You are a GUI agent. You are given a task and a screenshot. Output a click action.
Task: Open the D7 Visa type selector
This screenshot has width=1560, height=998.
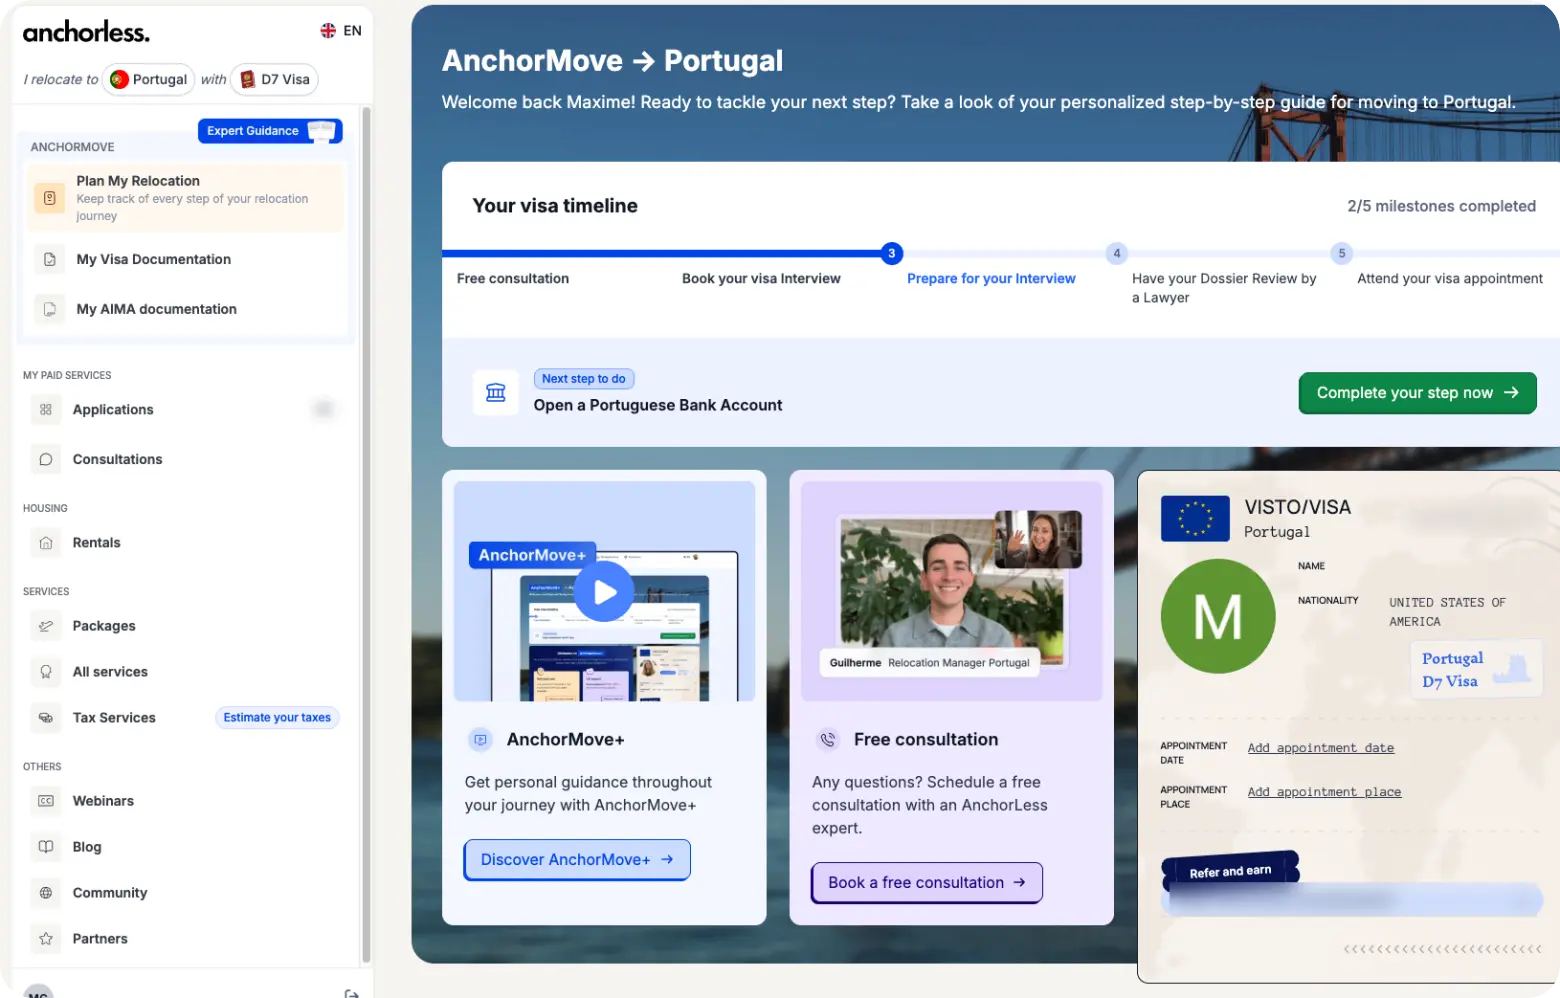[275, 79]
